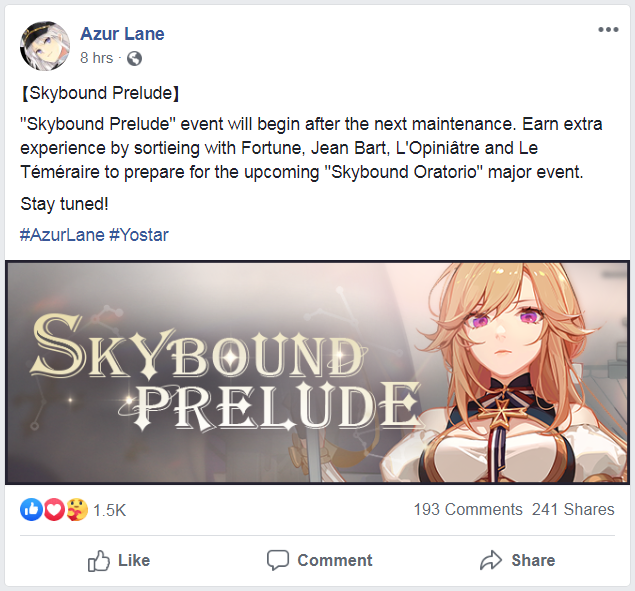
Task: Show the 193 Comments
Action: tap(468, 509)
